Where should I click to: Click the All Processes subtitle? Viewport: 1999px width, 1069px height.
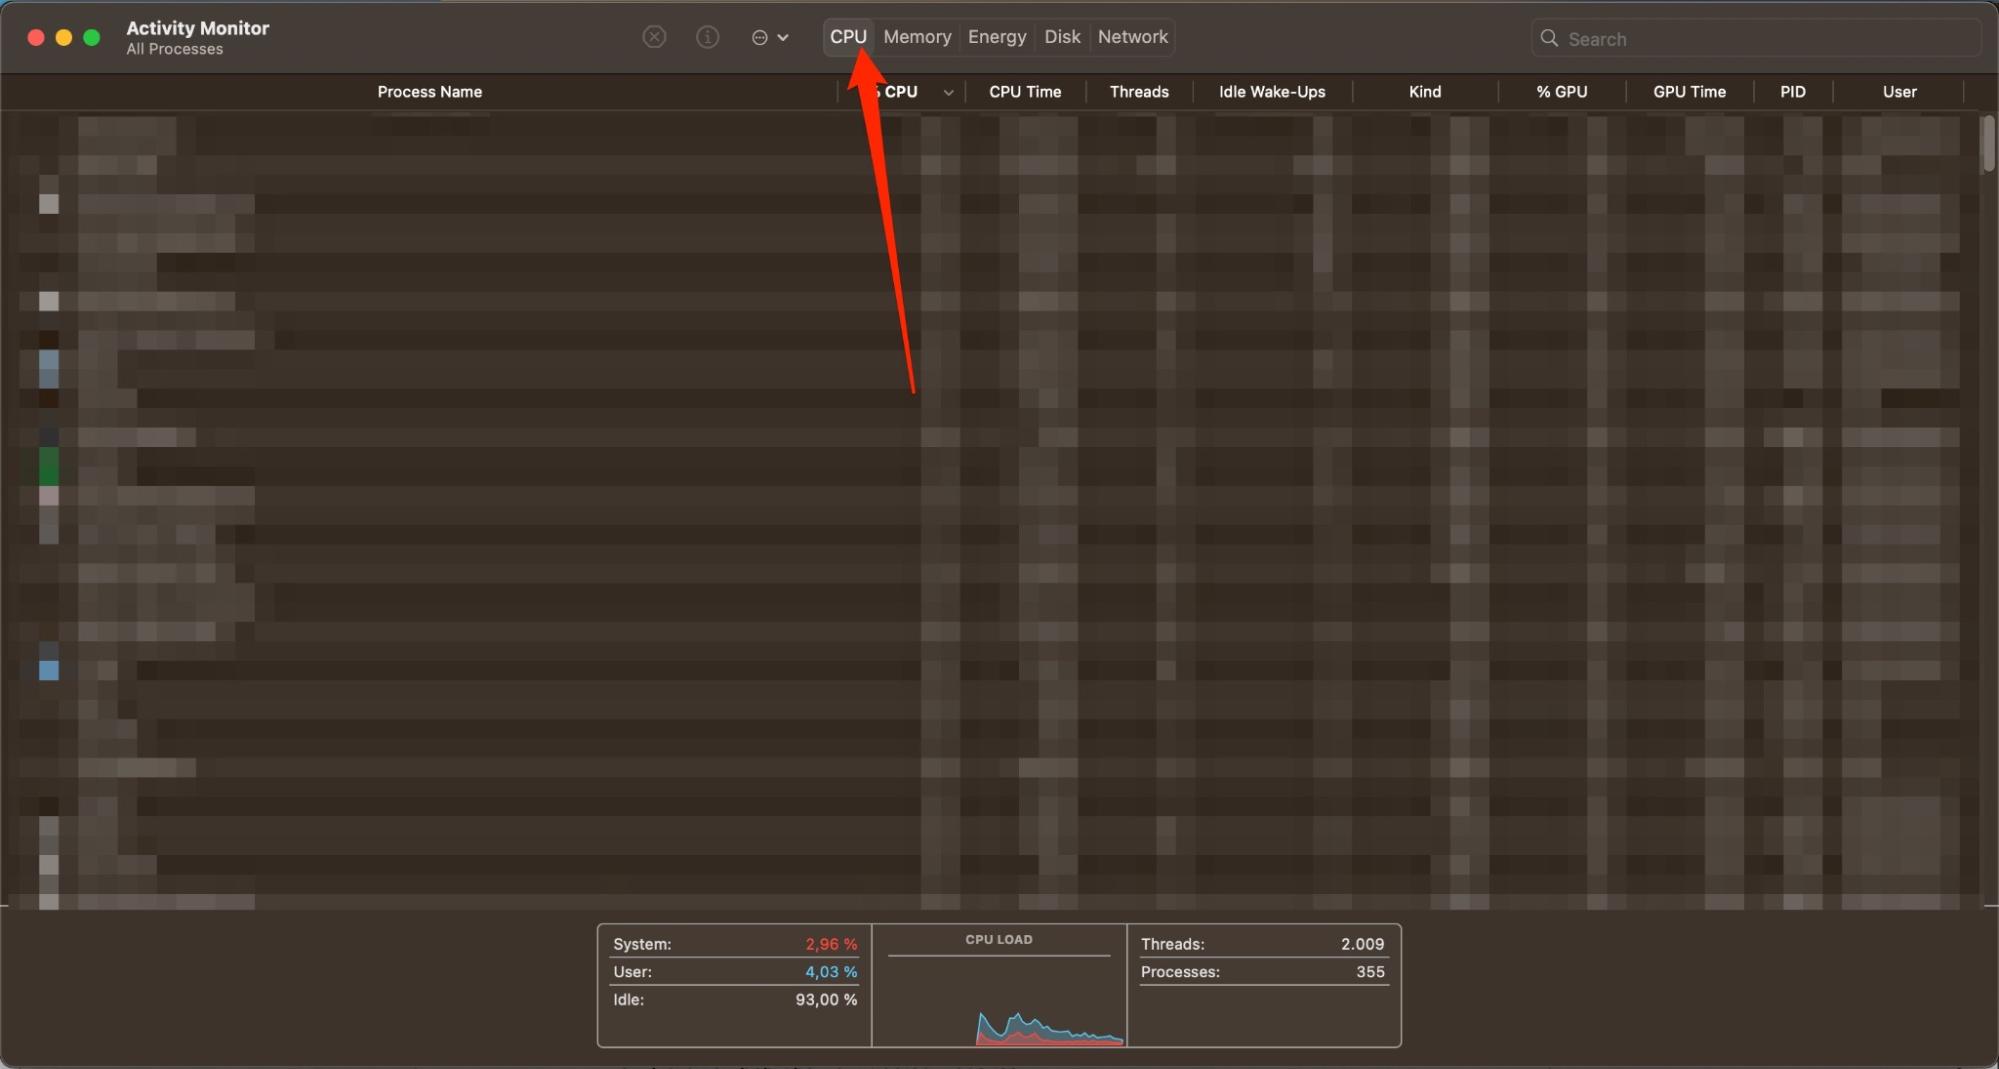tap(175, 49)
